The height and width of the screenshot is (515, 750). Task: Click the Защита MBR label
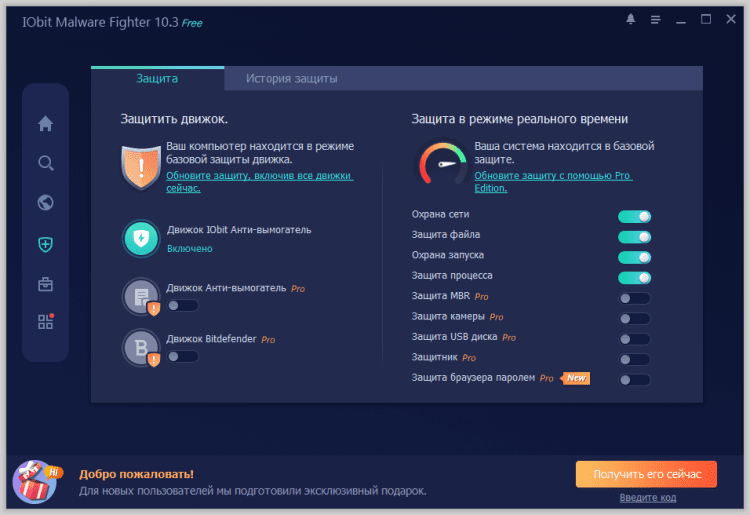coord(441,296)
